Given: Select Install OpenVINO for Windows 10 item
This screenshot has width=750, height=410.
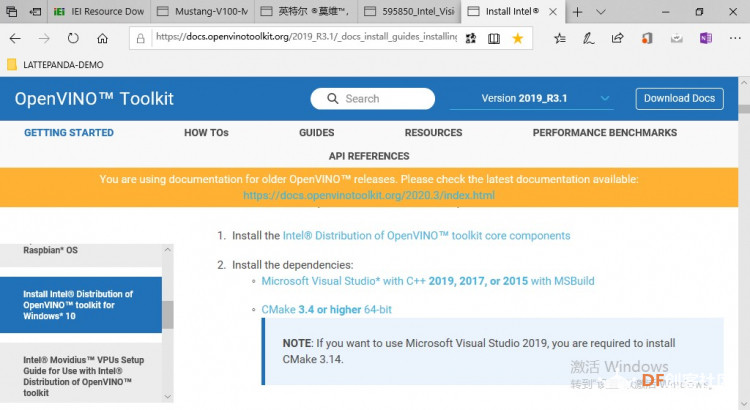Looking at the screenshot, I should pyautogui.click(x=81, y=305).
